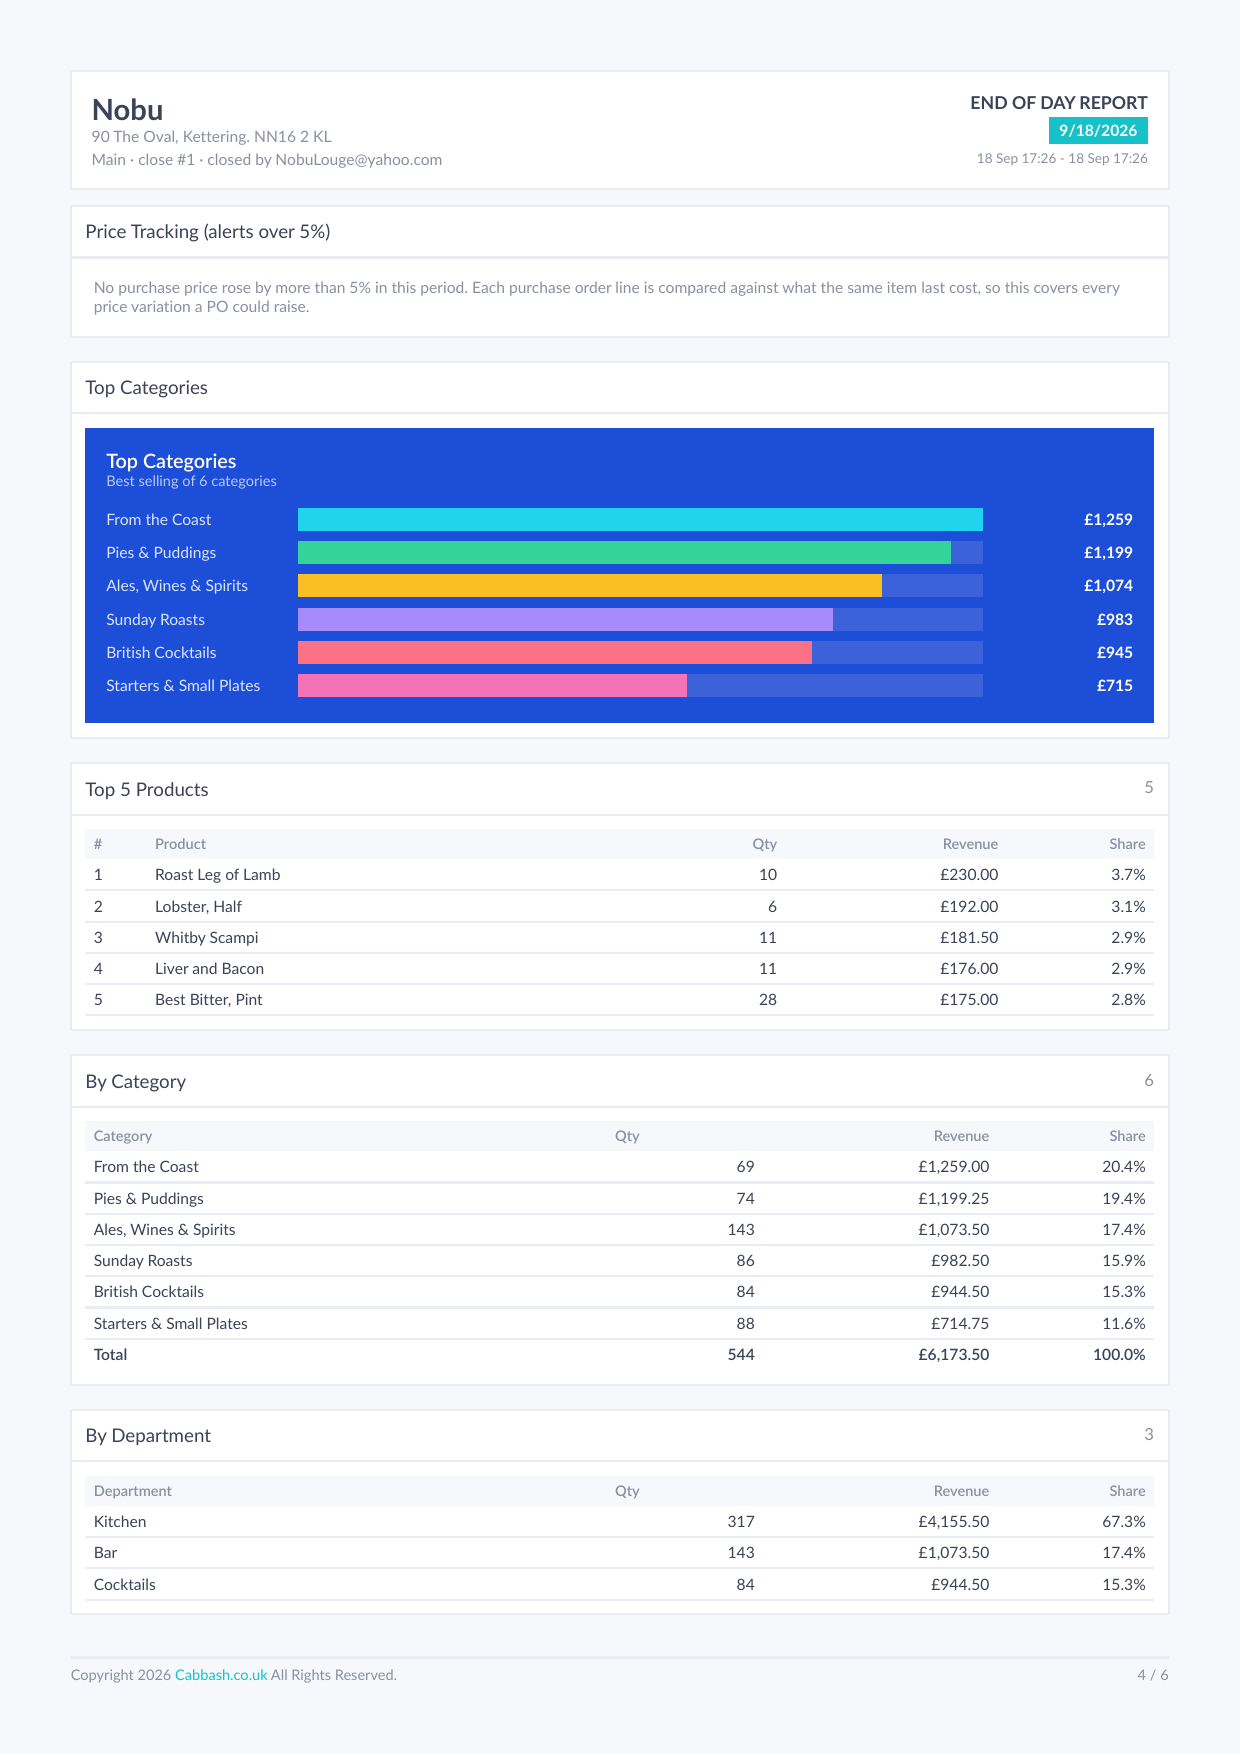
Task: Select the £4,155.50 Kitchen revenue
Action: pyautogui.click(x=954, y=1522)
